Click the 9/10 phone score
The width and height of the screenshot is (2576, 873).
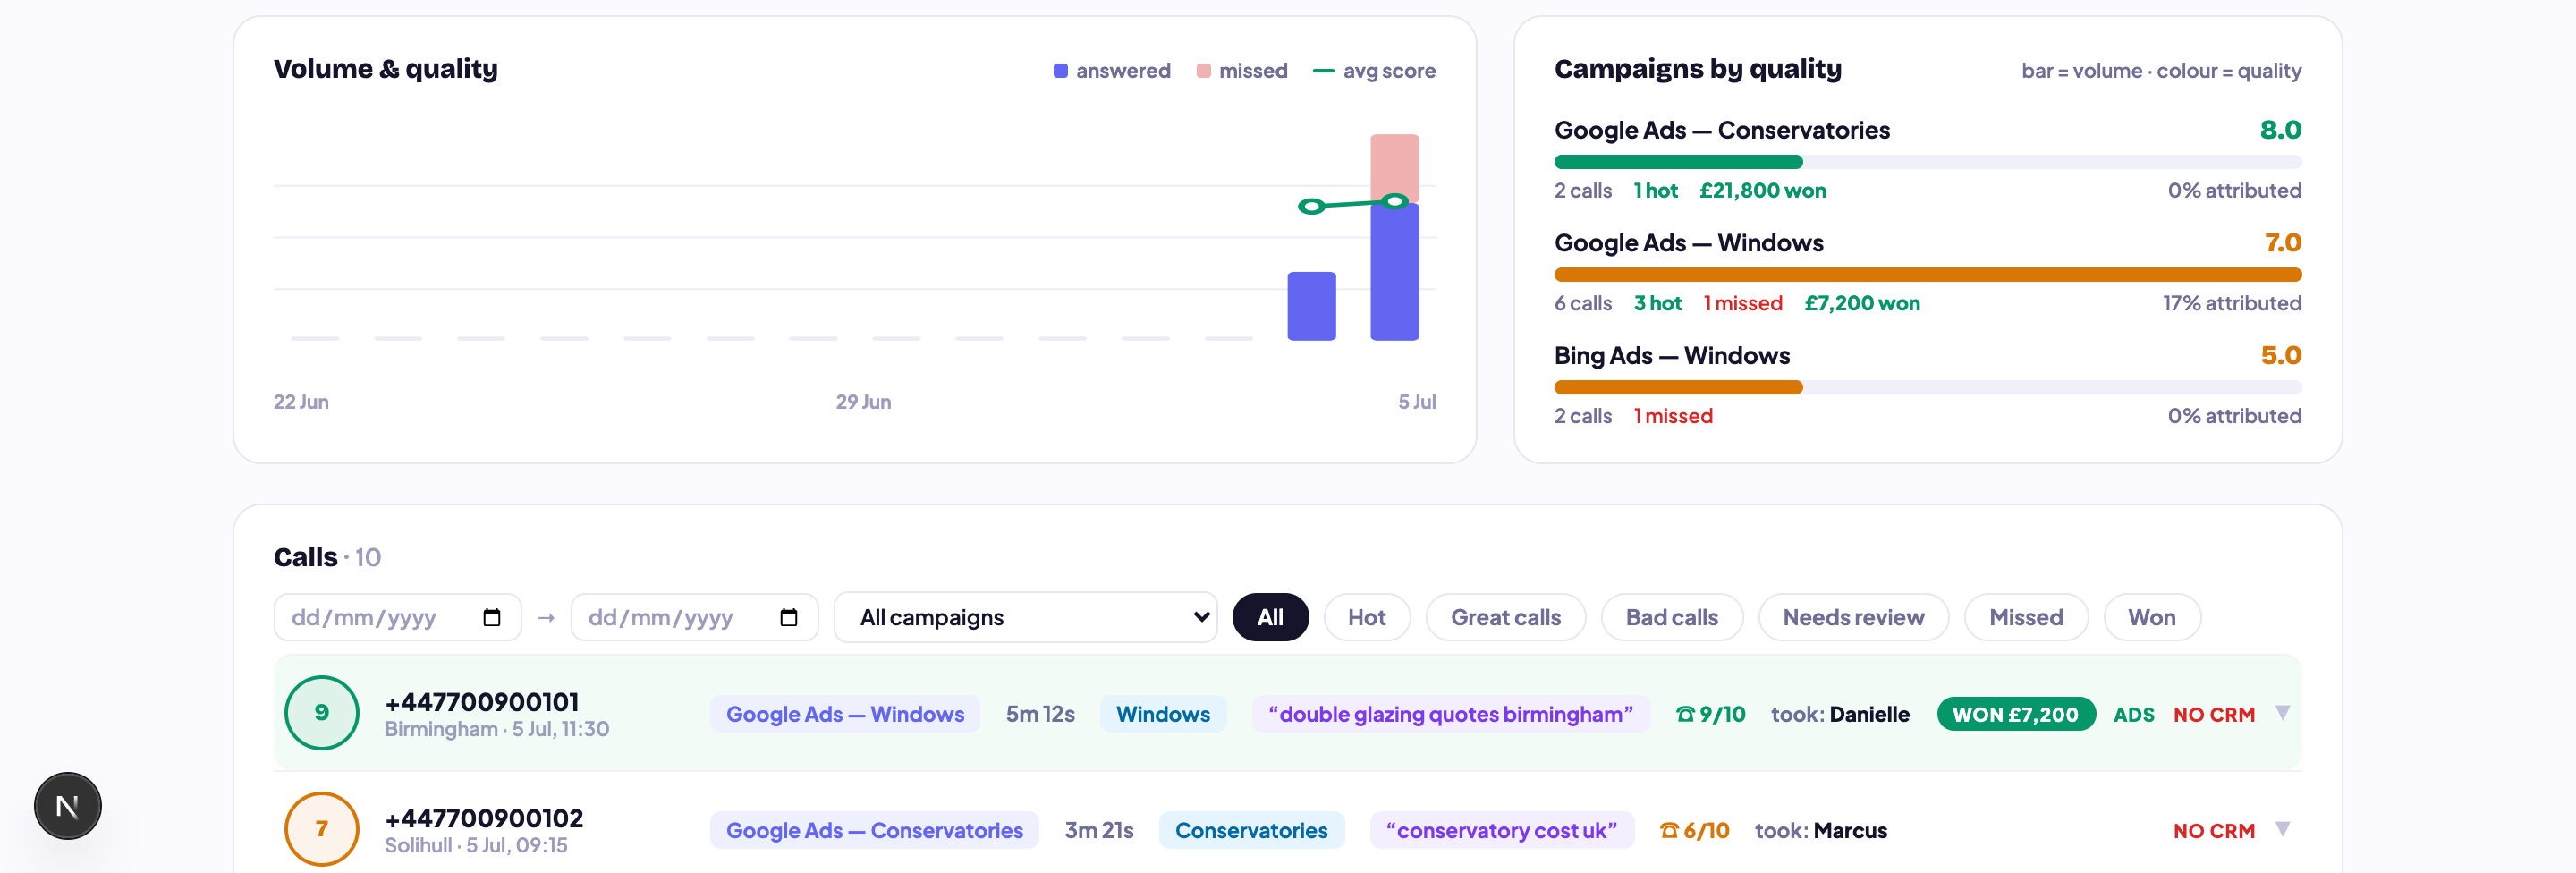point(1710,714)
